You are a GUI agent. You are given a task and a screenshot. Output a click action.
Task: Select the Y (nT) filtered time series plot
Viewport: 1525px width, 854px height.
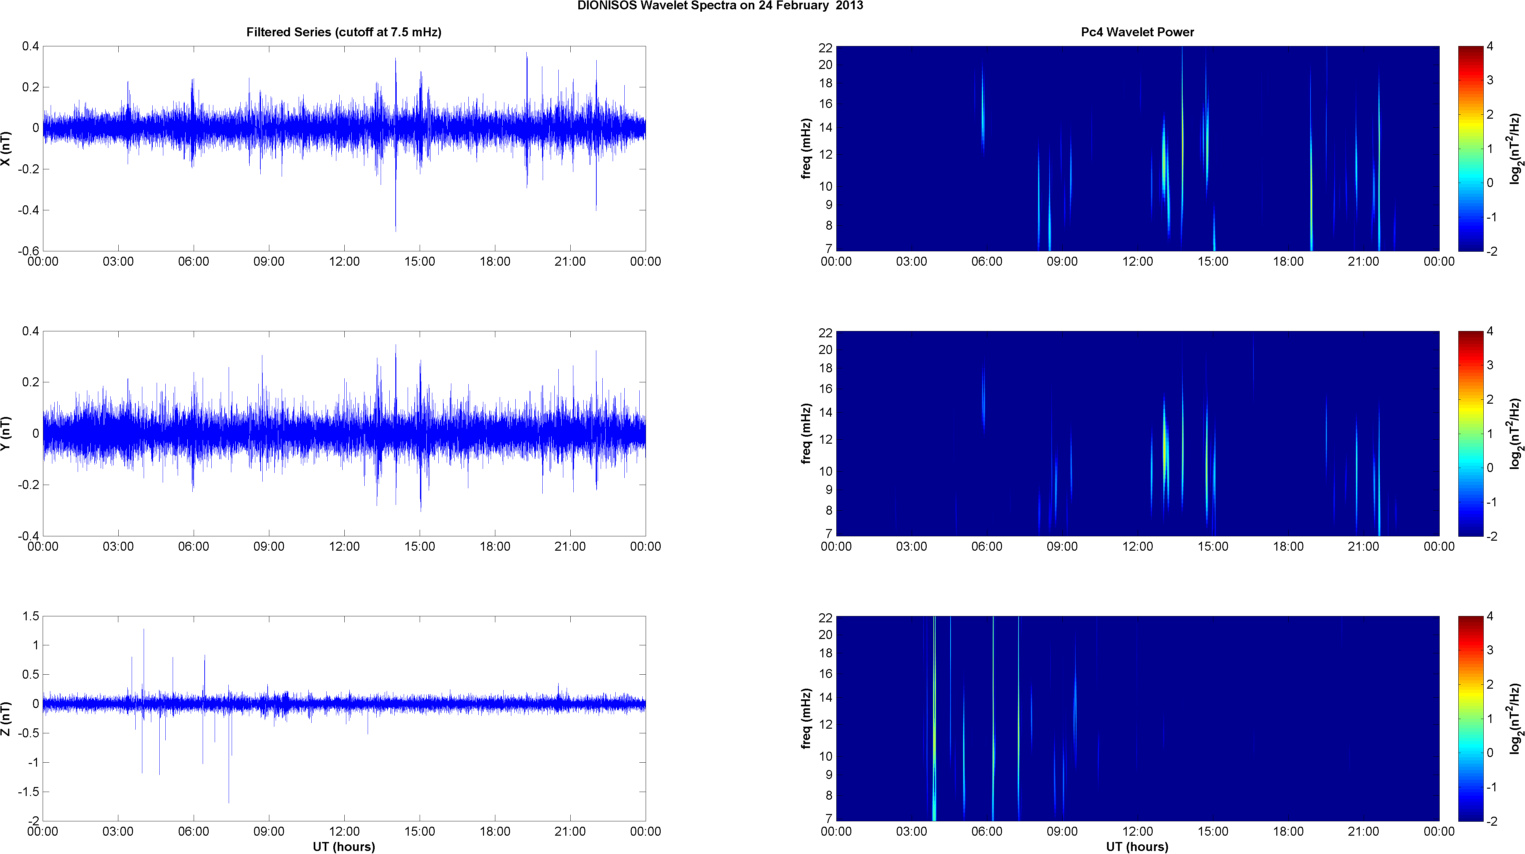(x=344, y=433)
